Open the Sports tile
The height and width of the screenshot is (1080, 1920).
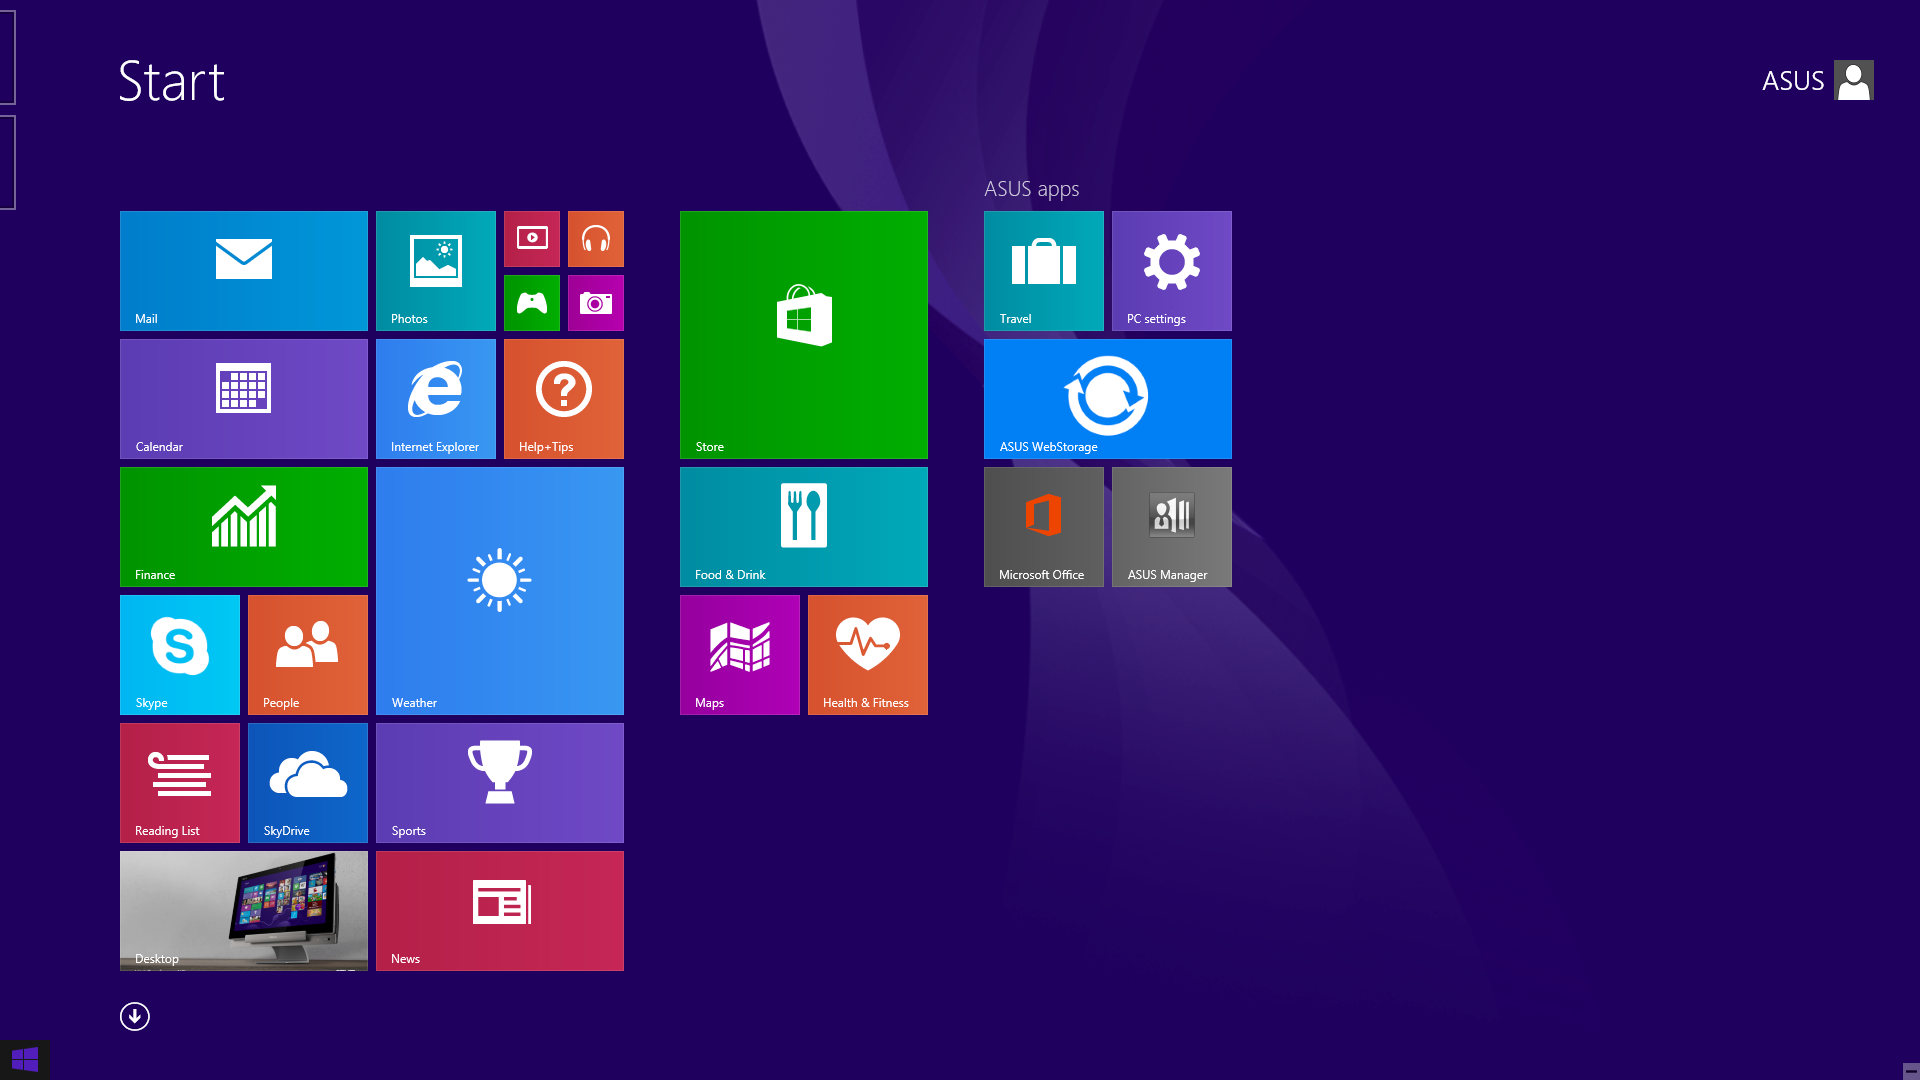(500, 783)
